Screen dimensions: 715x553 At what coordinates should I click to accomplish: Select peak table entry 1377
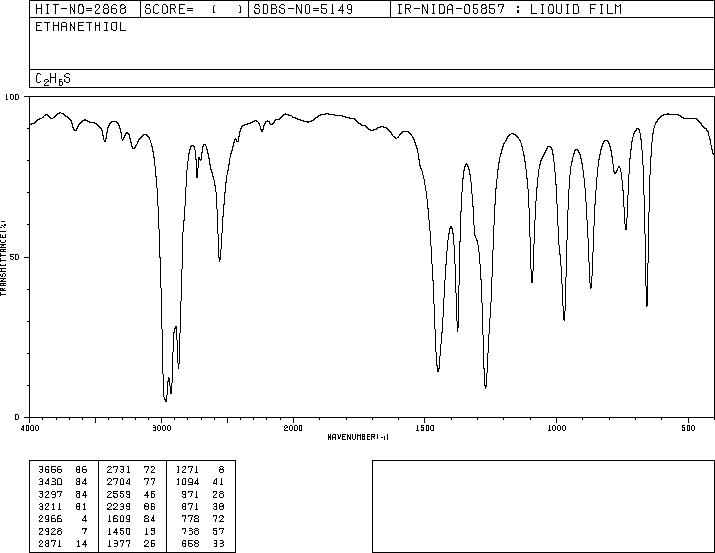(x=119, y=544)
